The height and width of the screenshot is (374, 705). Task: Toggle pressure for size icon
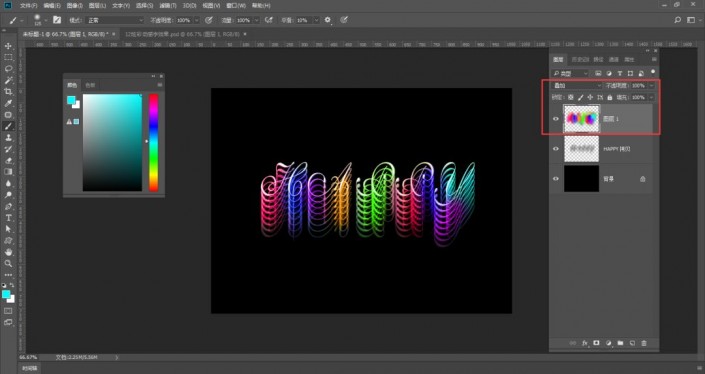(x=344, y=20)
